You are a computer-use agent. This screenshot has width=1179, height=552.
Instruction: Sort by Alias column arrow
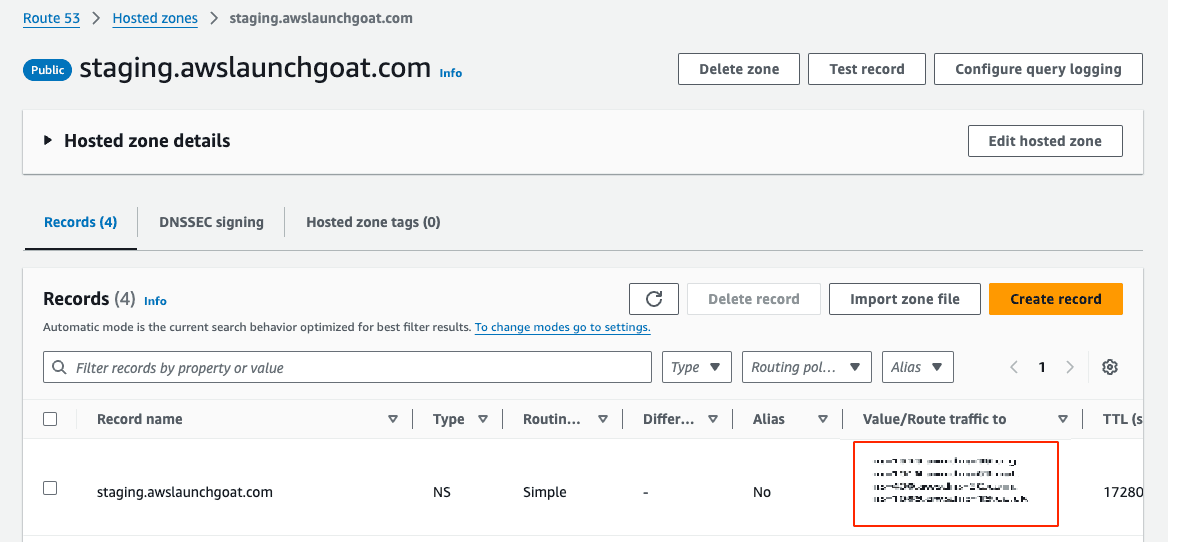(823, 420)
